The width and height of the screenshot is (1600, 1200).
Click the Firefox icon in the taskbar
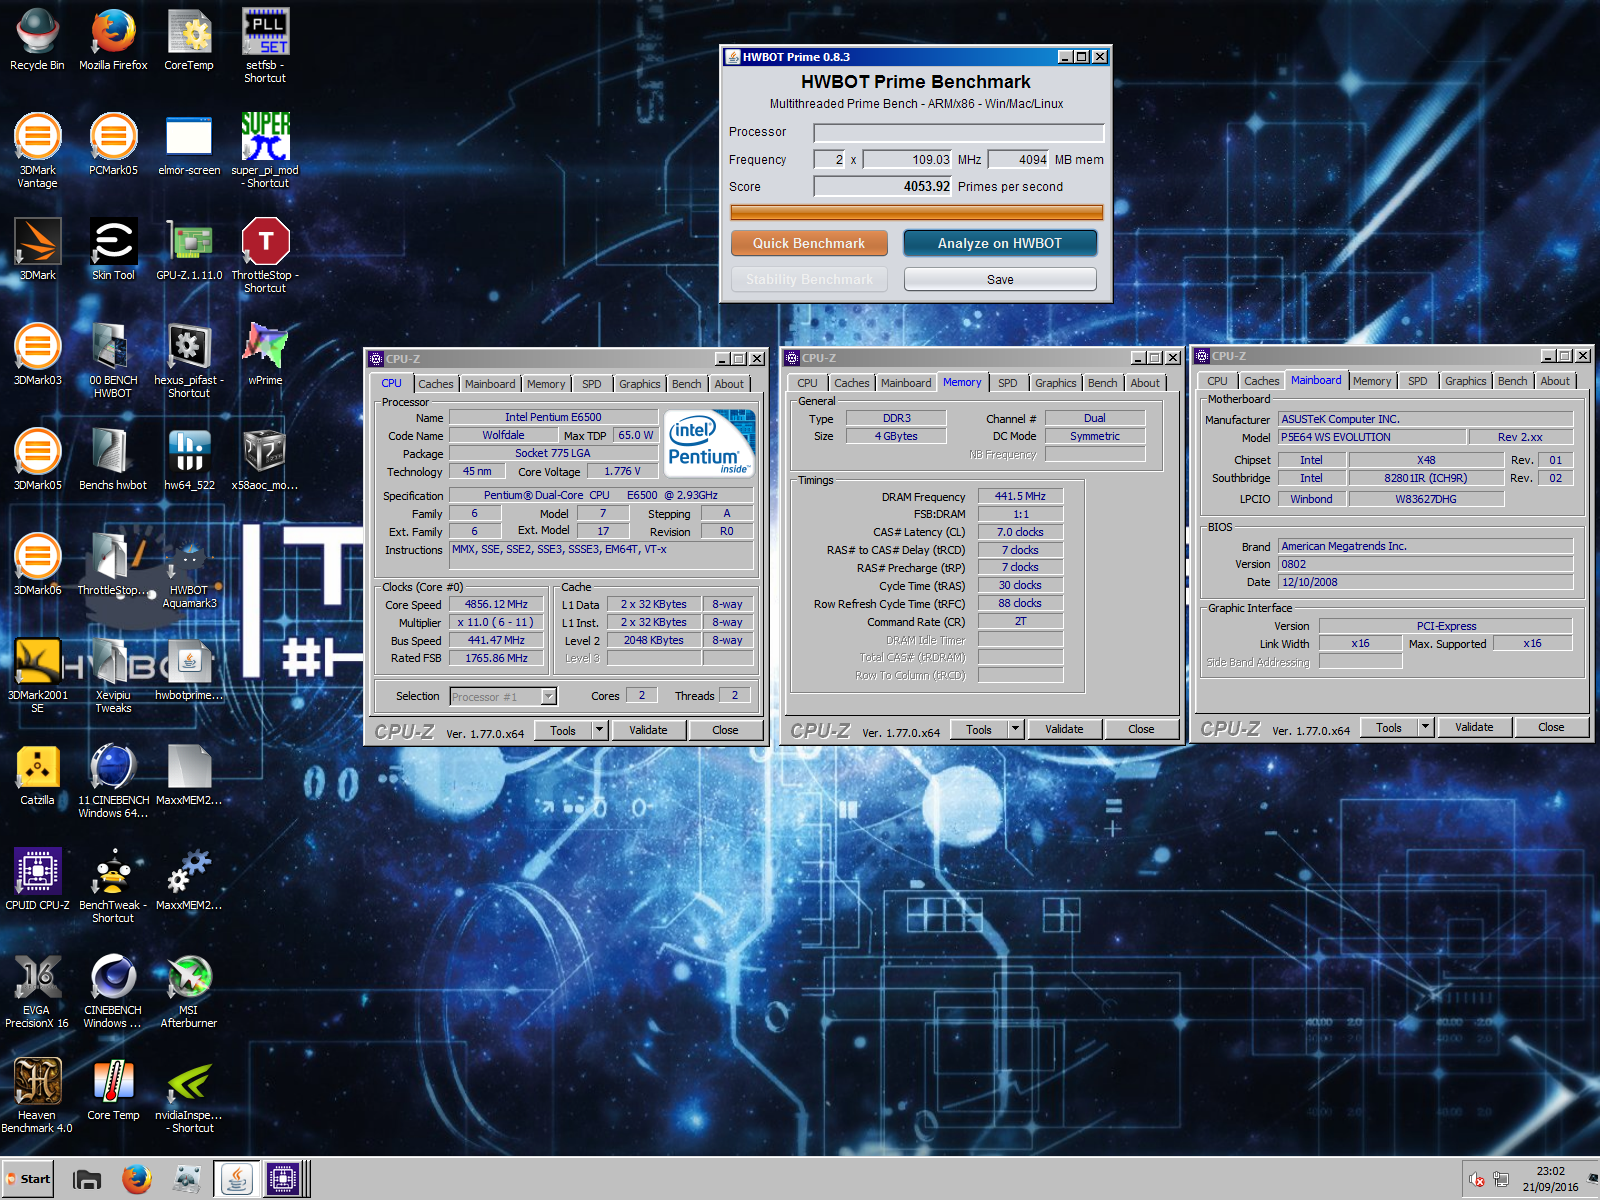[137, 1179]
